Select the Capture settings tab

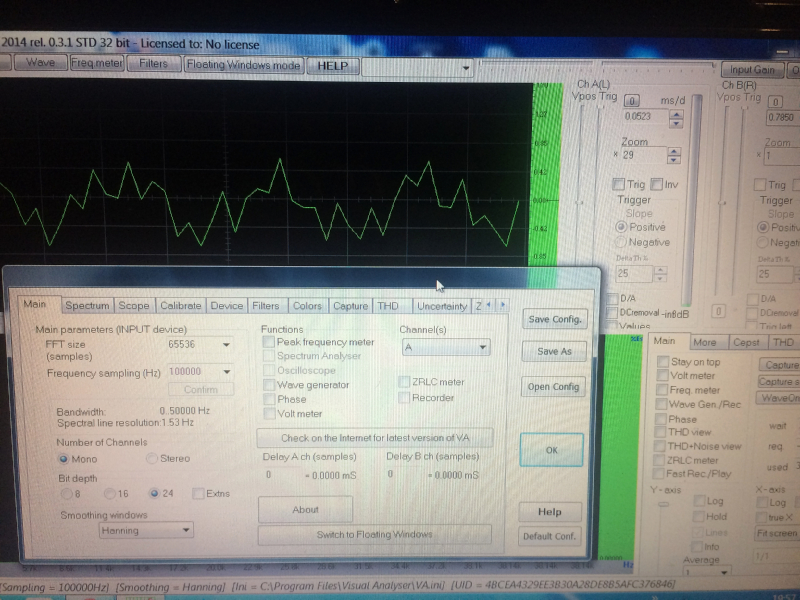350,306
